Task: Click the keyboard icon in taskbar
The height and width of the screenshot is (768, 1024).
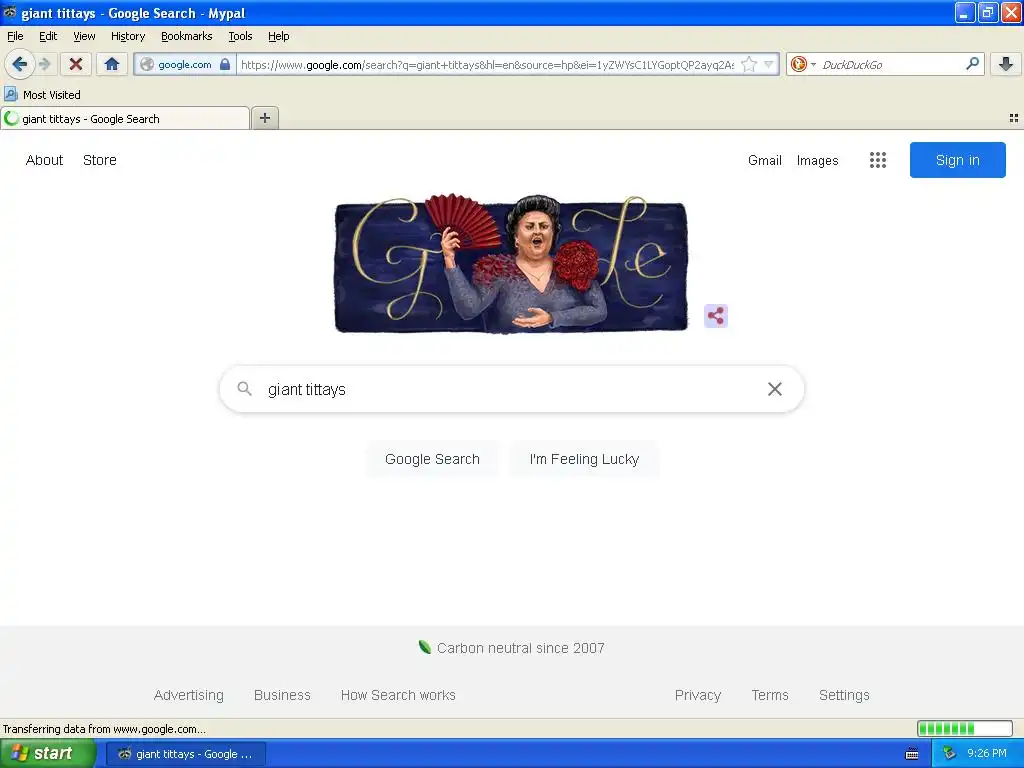Action: click(x=912, y=754)
